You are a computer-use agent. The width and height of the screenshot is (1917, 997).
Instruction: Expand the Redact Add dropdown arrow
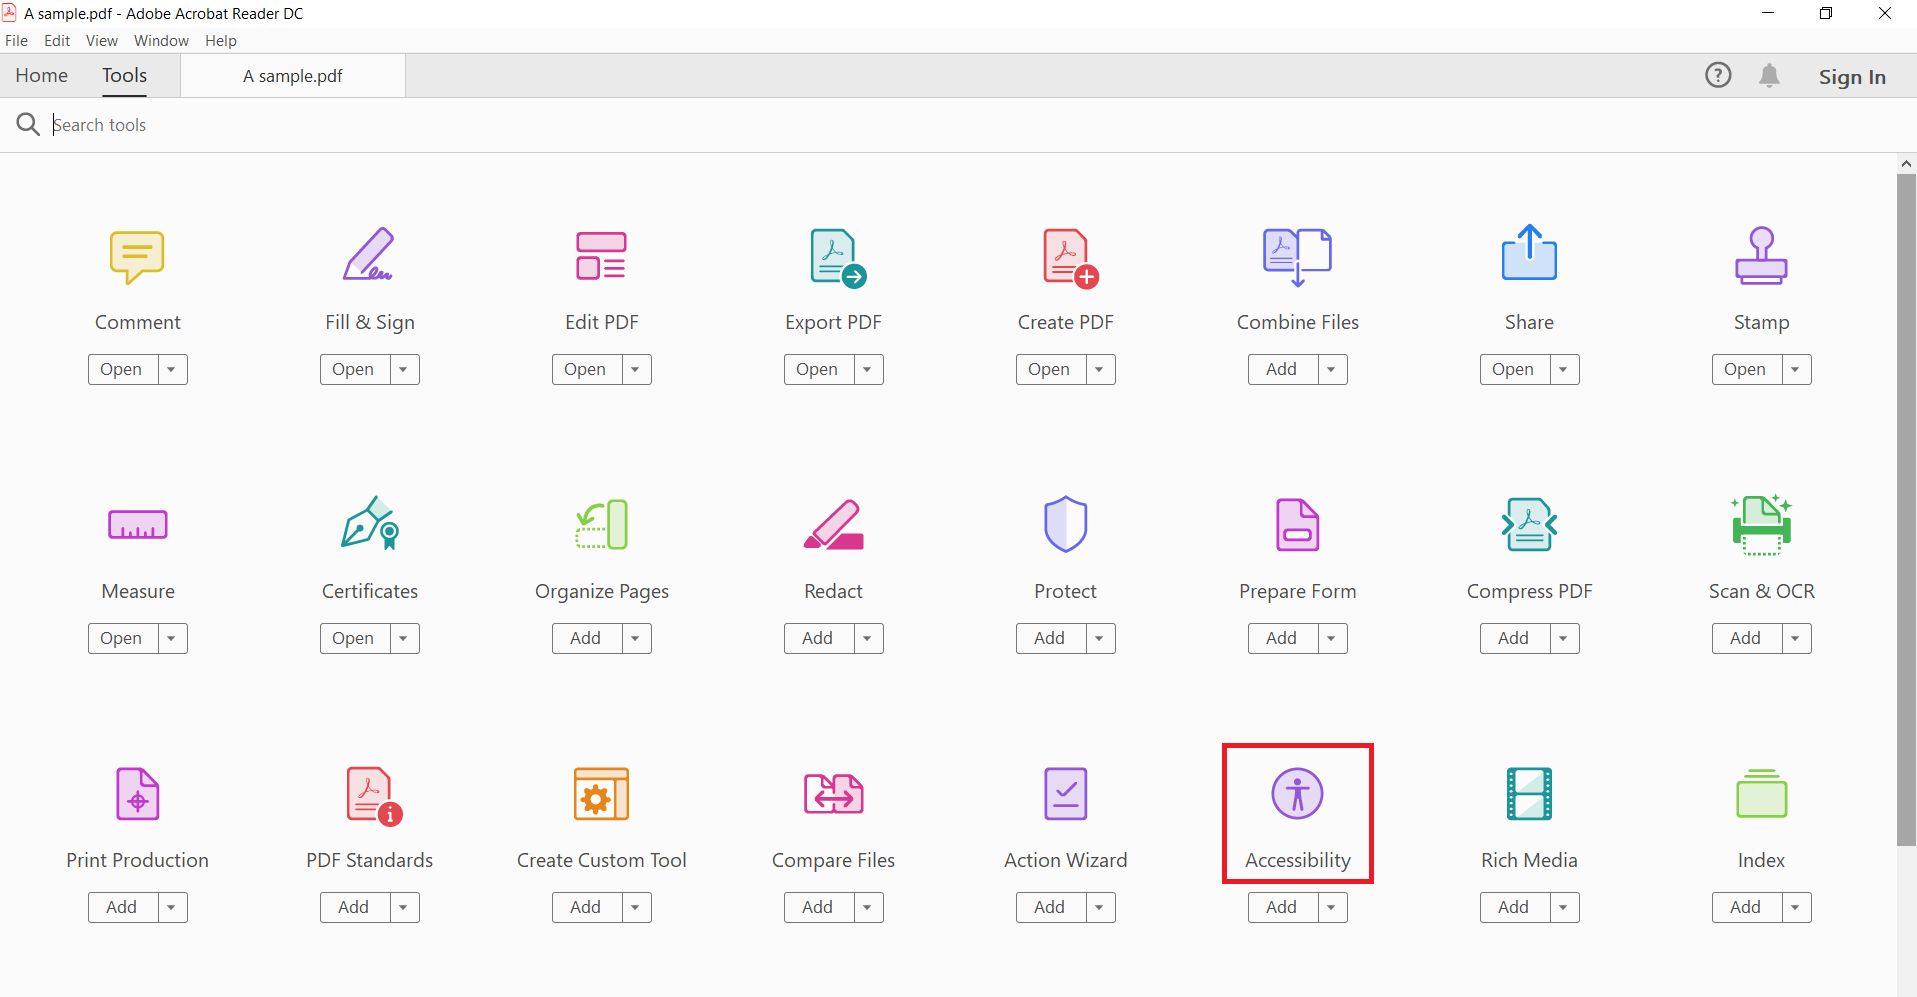tap(868, 638)
